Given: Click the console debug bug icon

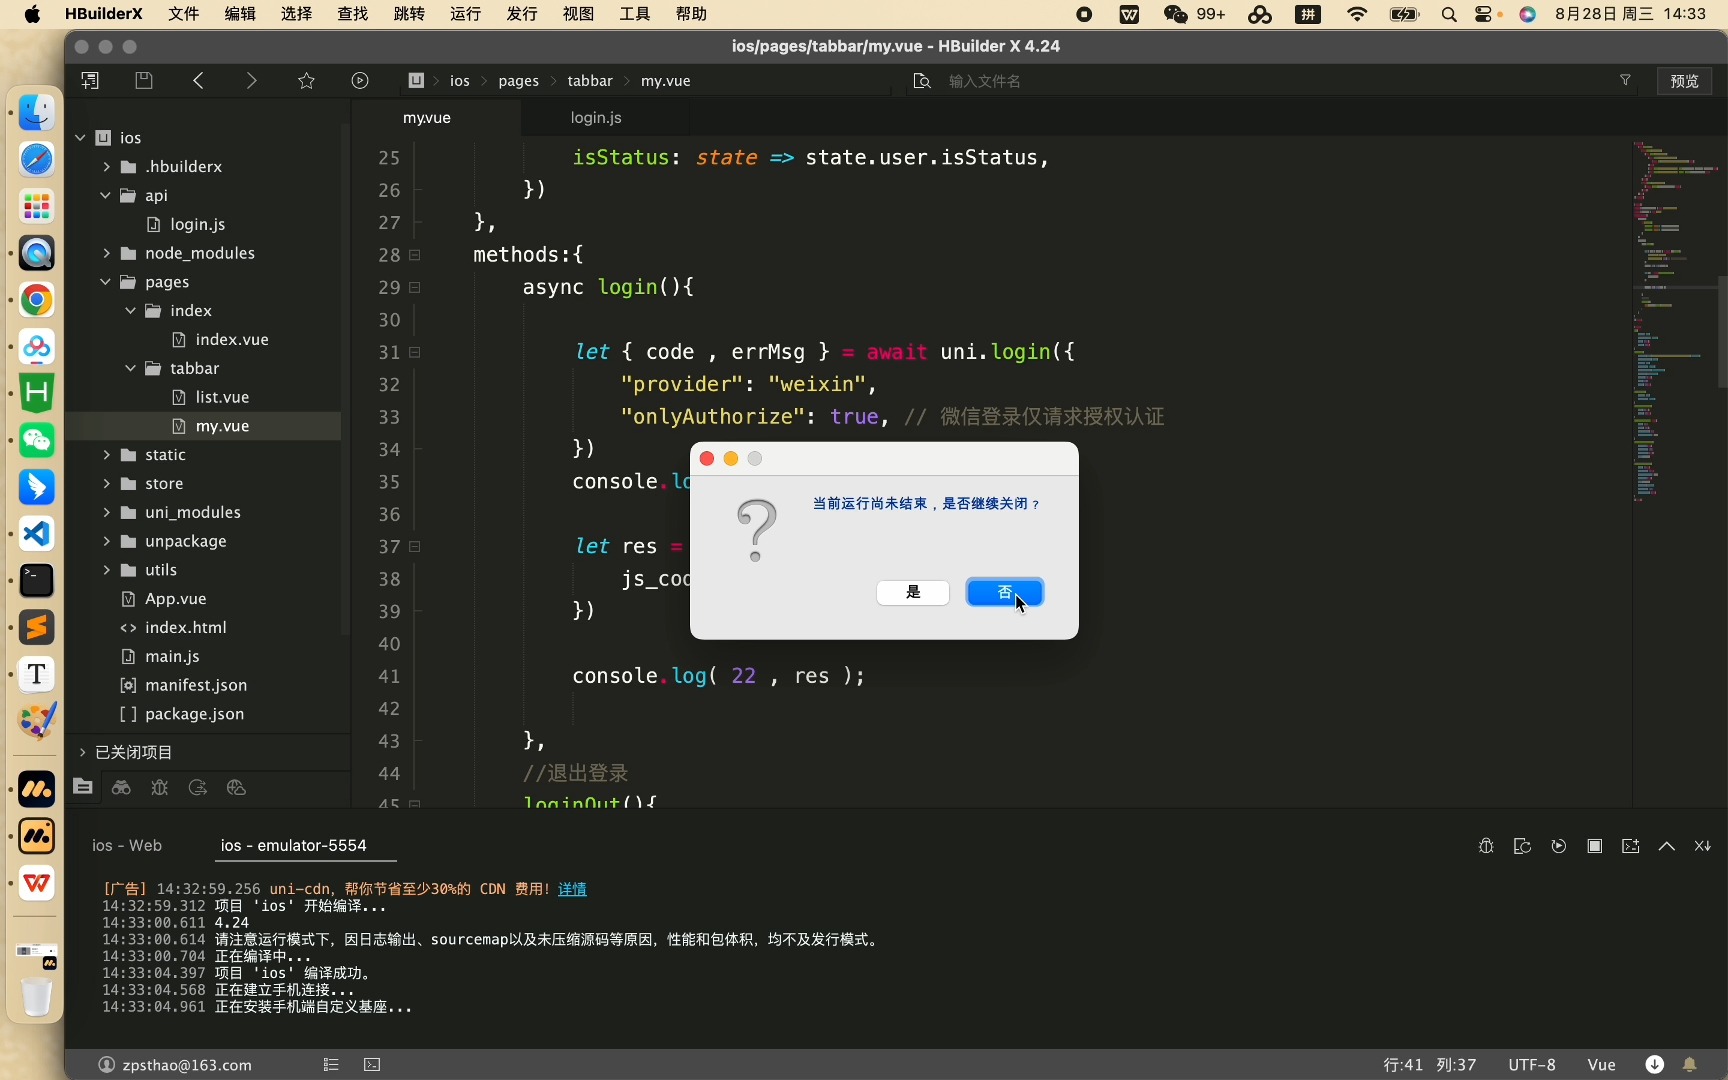Looking at the screenshot, I should pos(1486,846).
